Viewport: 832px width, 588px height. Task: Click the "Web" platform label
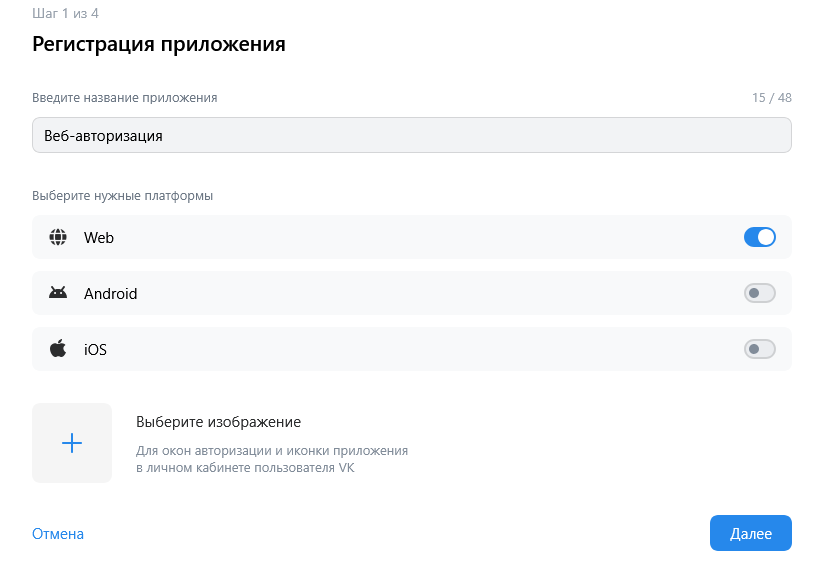point(99,238)
